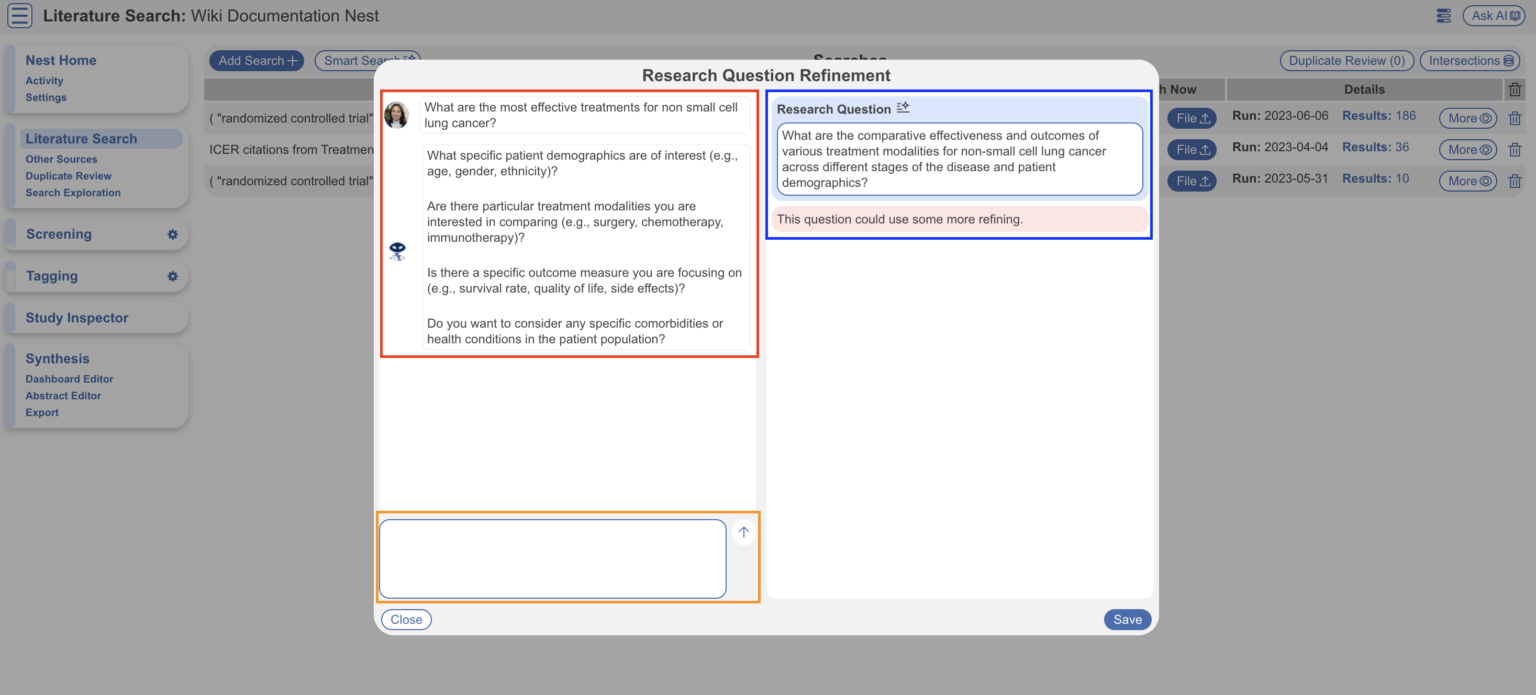Click the Ask AI button
1536x695 pixels.
click(1493, 15)
